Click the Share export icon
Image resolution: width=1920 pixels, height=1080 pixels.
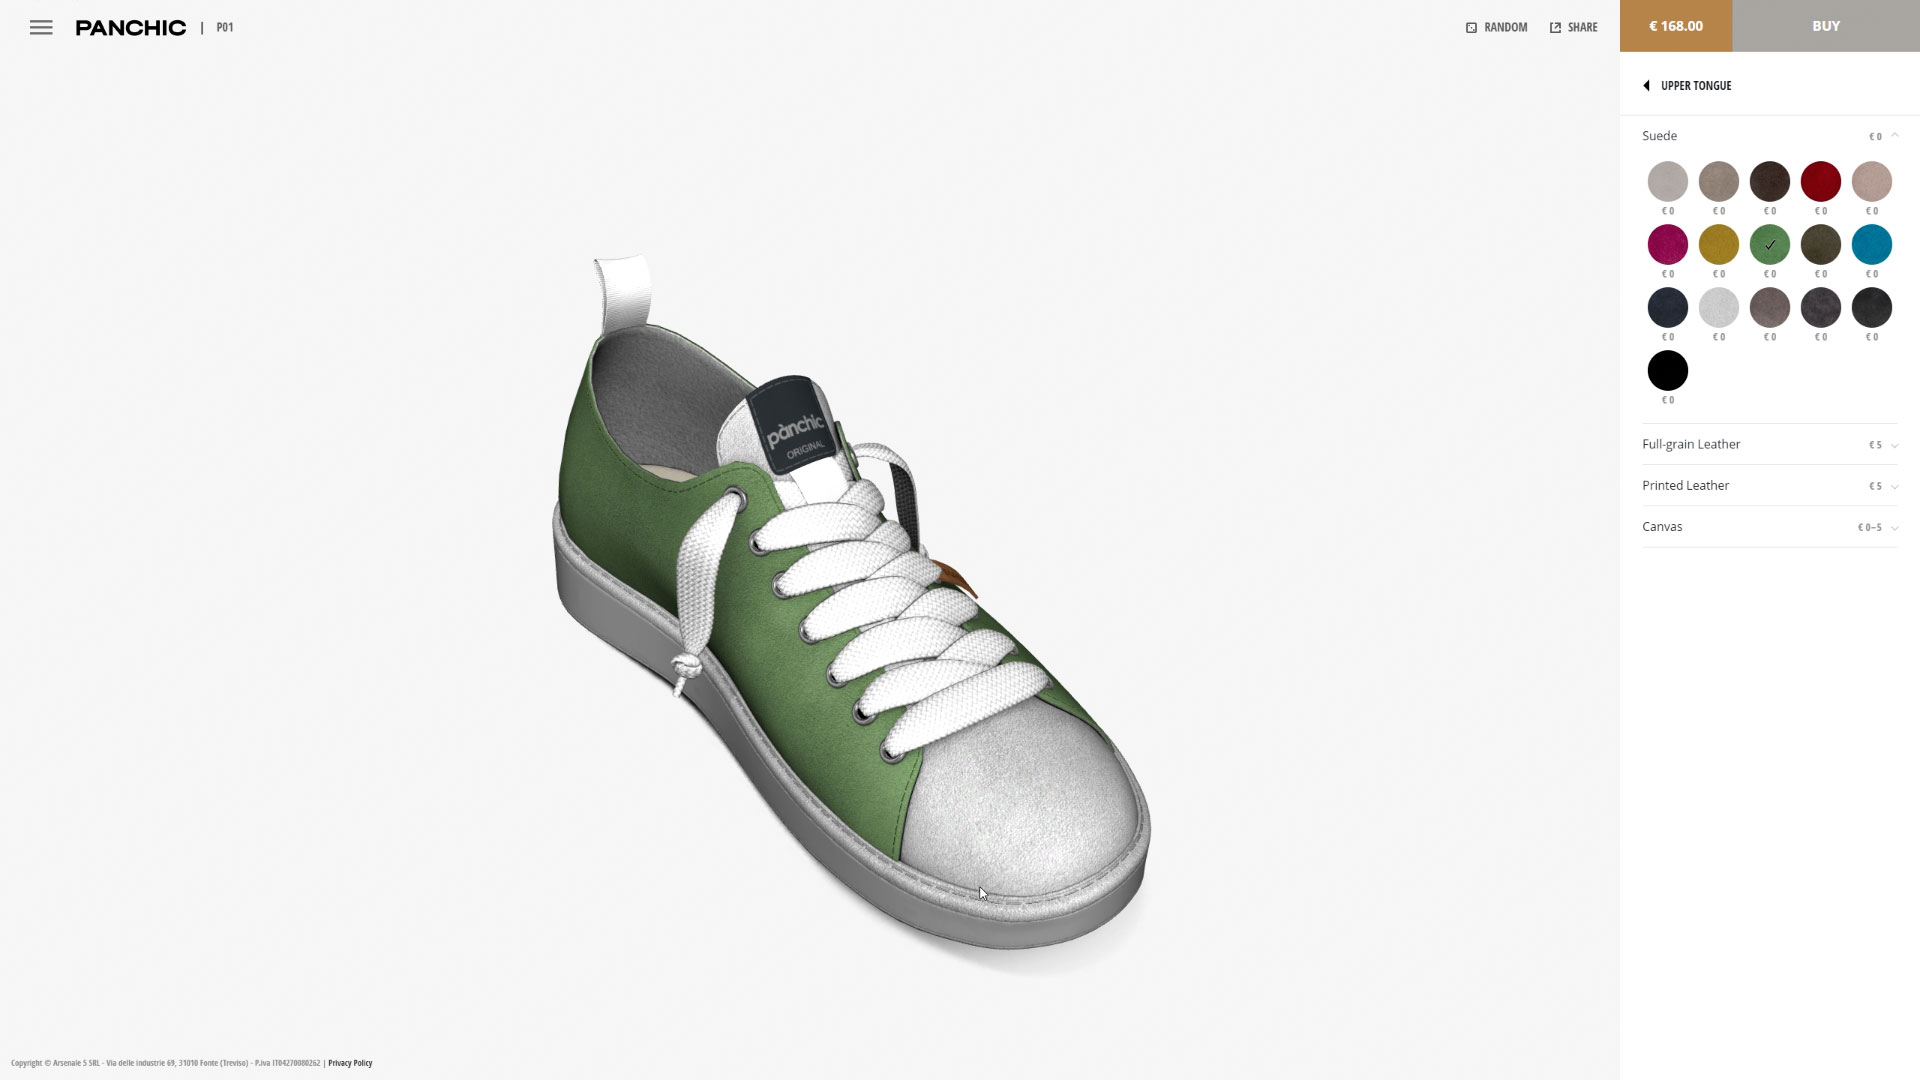click(1555, 28)
